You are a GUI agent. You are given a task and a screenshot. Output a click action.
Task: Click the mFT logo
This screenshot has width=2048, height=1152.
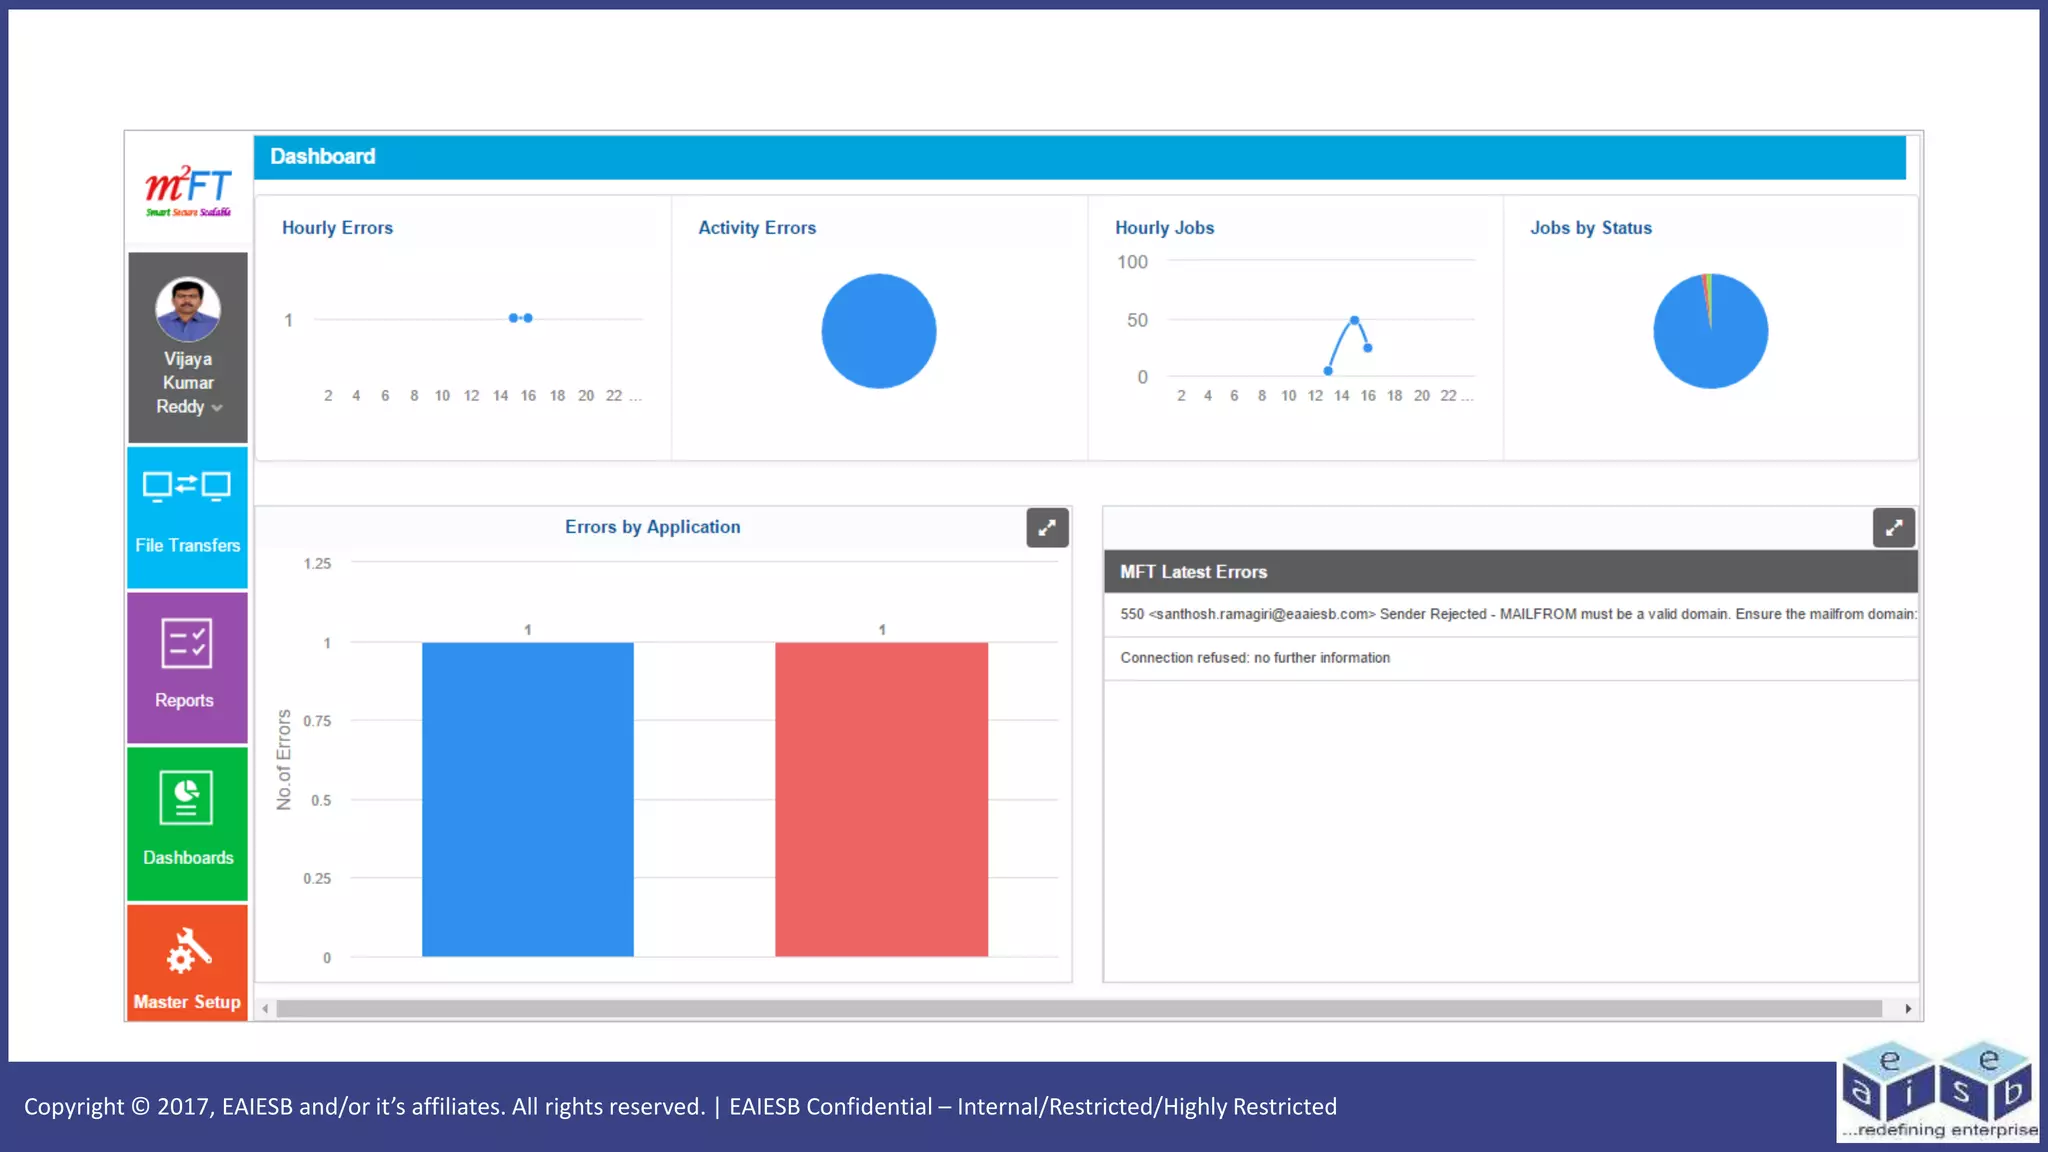(188, 190)
